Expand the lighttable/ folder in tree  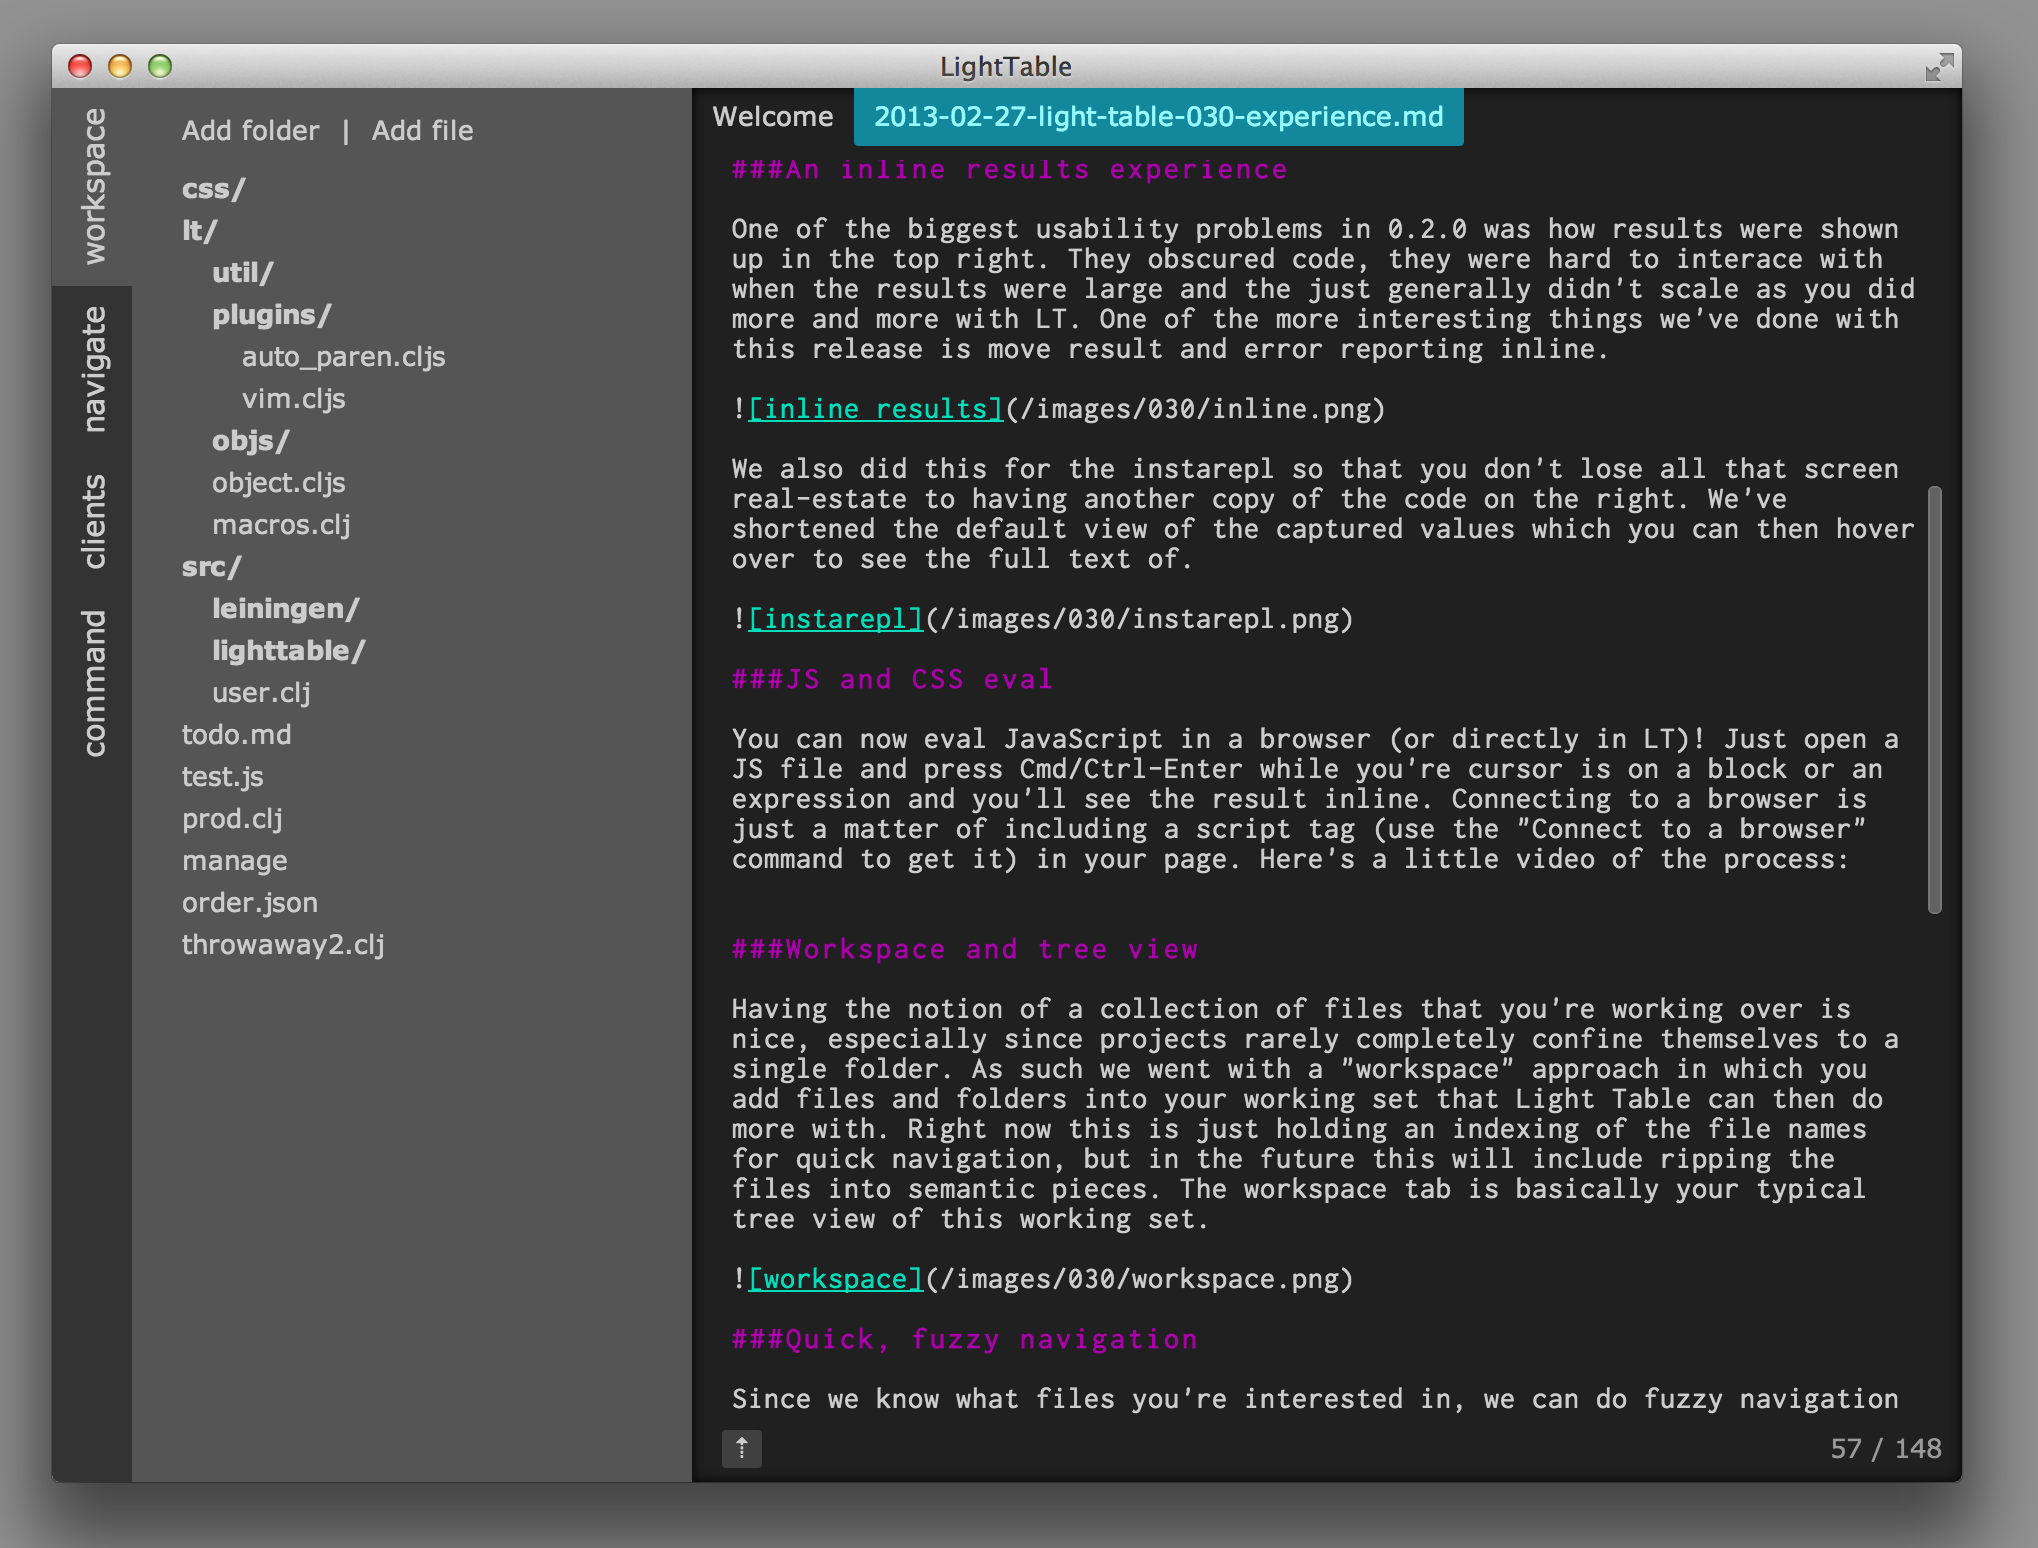point(288,651)
